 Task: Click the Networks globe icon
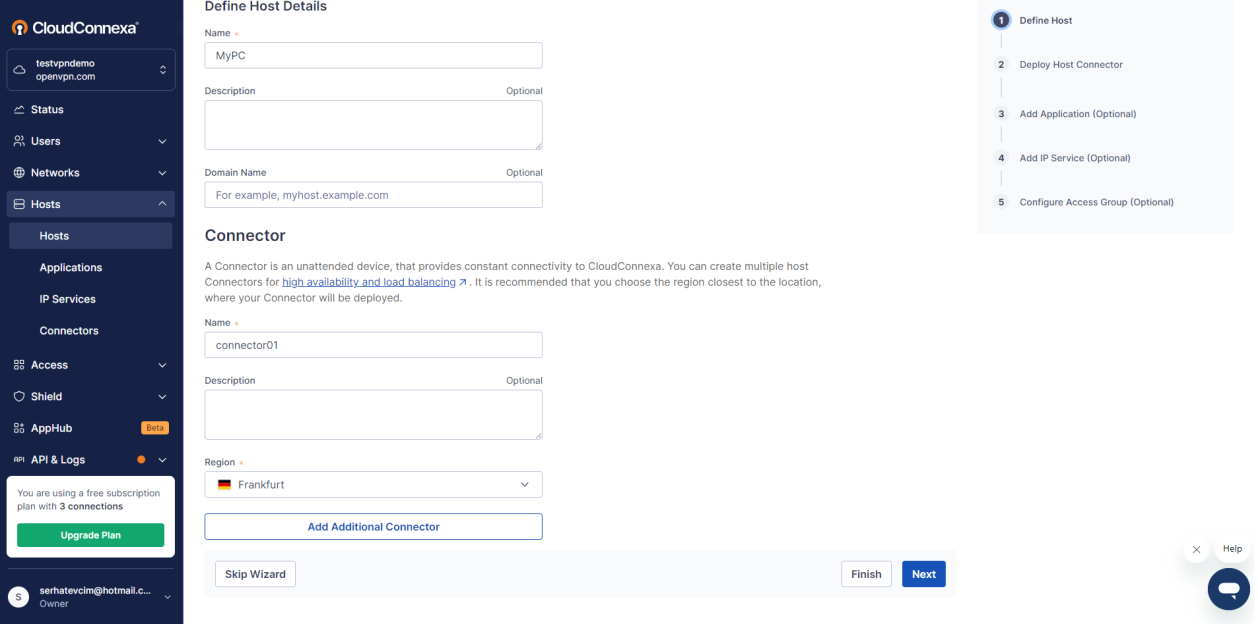point(19,173)
